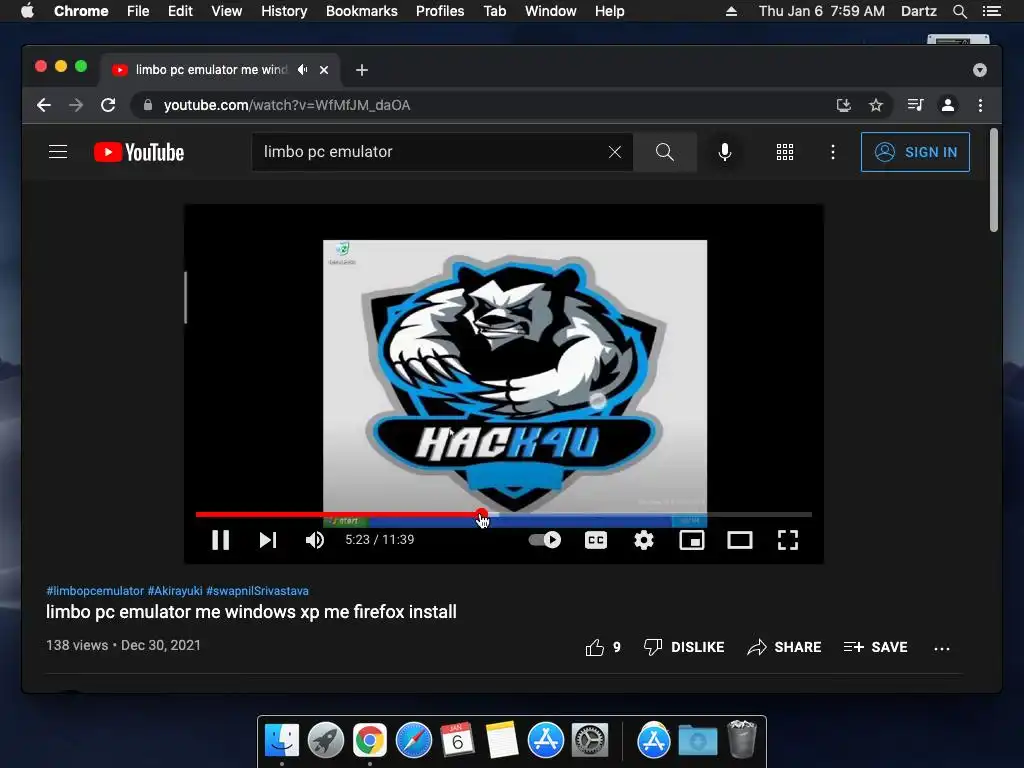Go back to the previous page

coord(44,105)
